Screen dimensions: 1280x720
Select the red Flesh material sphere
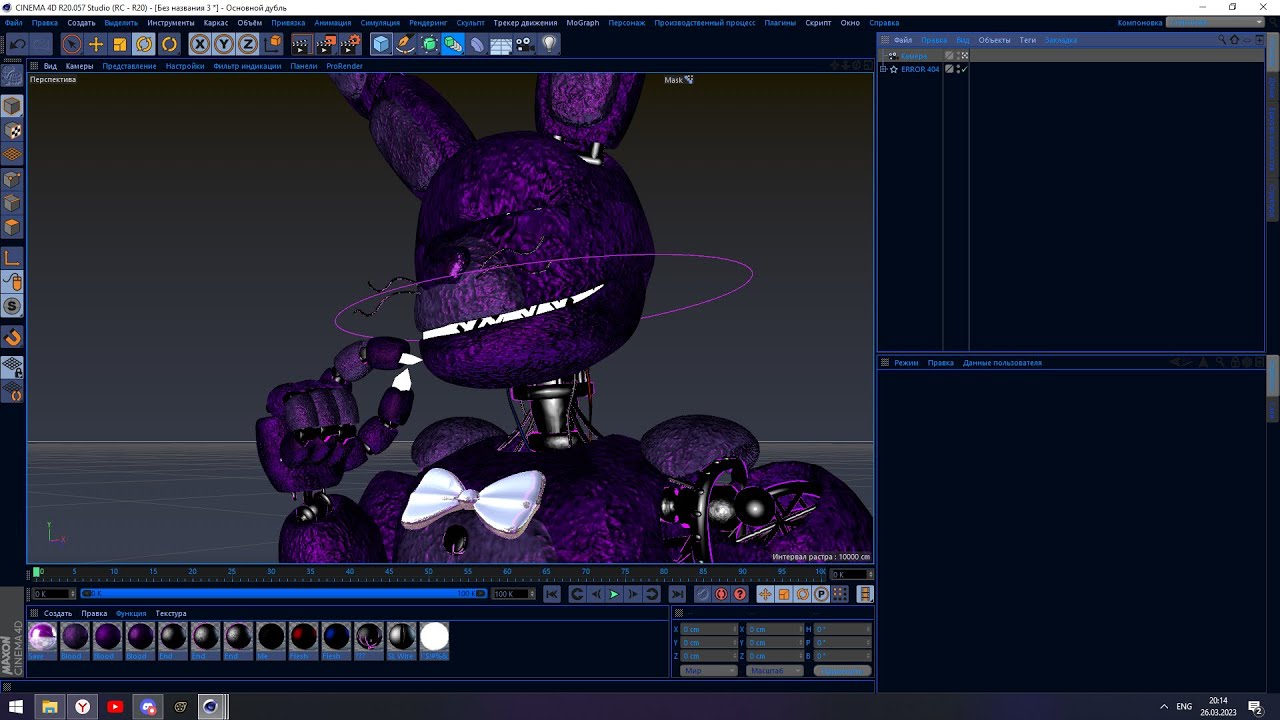[x=303, y=637]
